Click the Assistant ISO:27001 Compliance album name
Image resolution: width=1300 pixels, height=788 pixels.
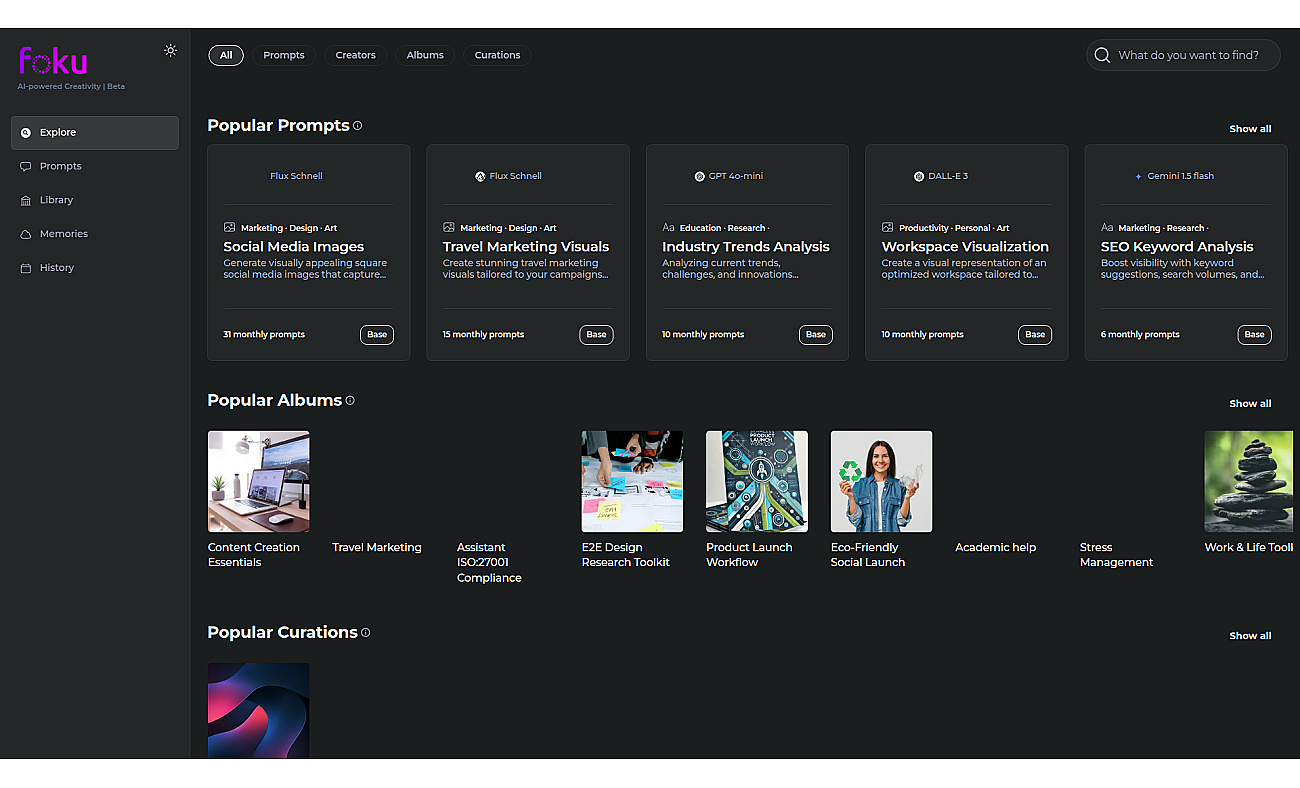coord(489,563)
